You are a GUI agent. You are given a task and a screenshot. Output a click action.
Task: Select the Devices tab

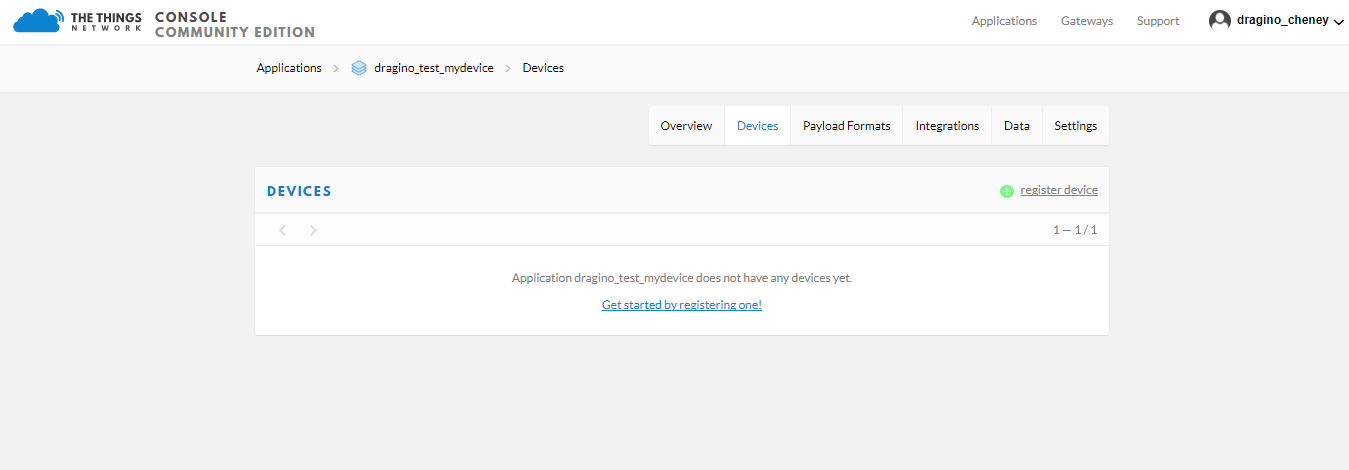pos(757,126)
